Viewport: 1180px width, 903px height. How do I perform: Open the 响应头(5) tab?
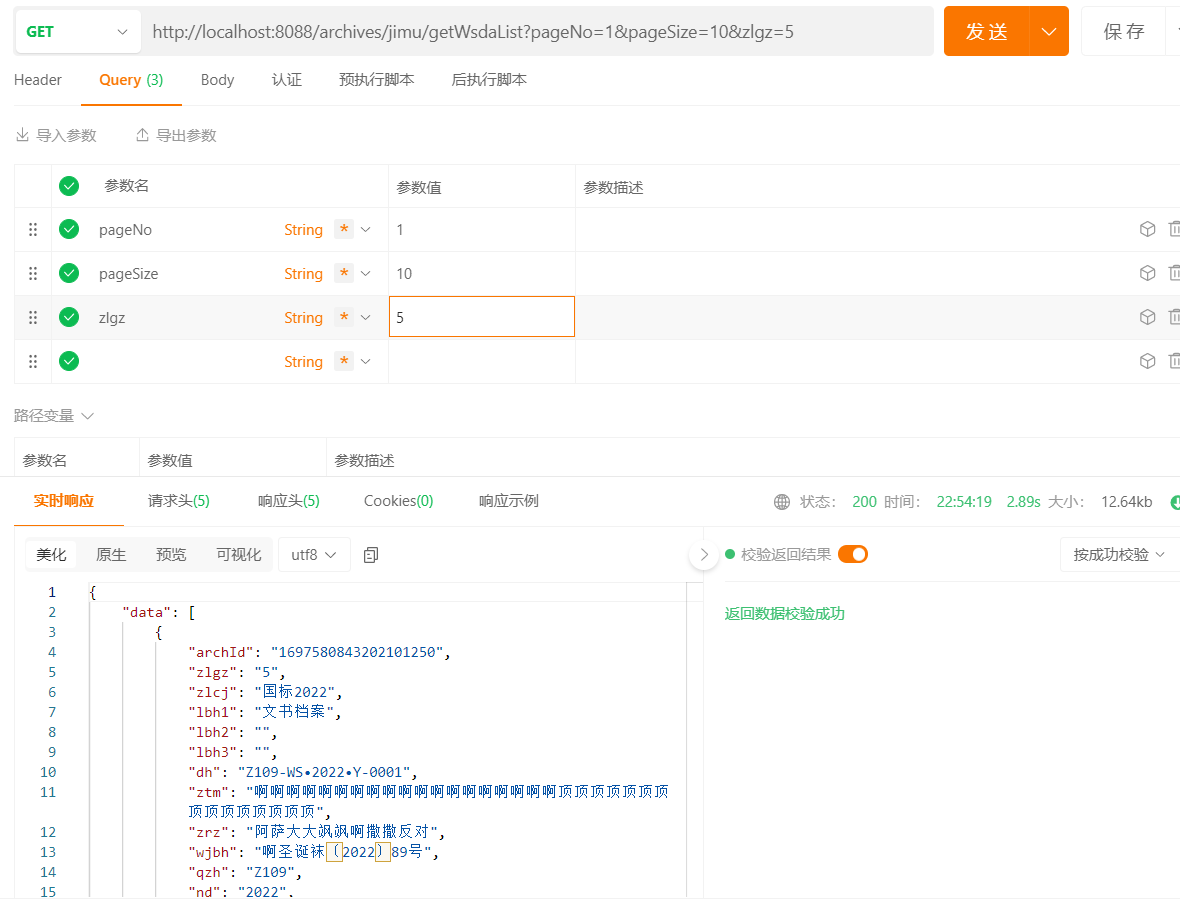[289, 501]
